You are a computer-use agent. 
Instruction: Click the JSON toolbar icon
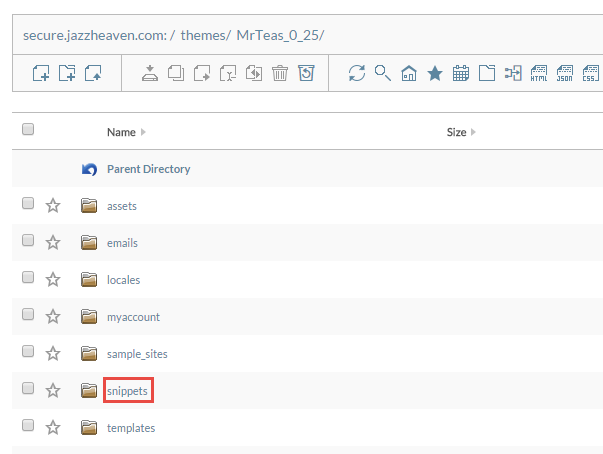(565, 73)
